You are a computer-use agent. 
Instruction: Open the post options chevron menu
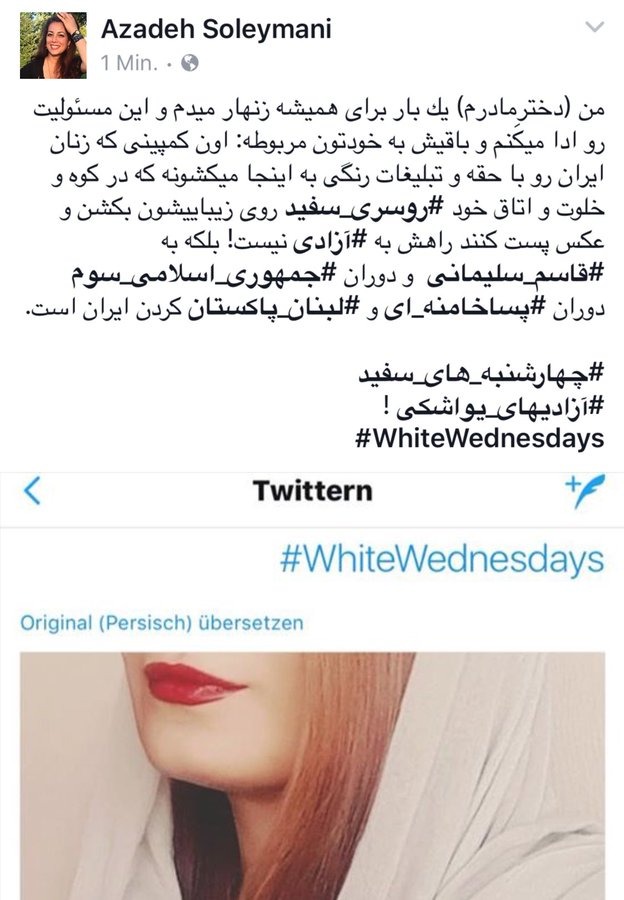pyautogui.click(x=594, y=27)
